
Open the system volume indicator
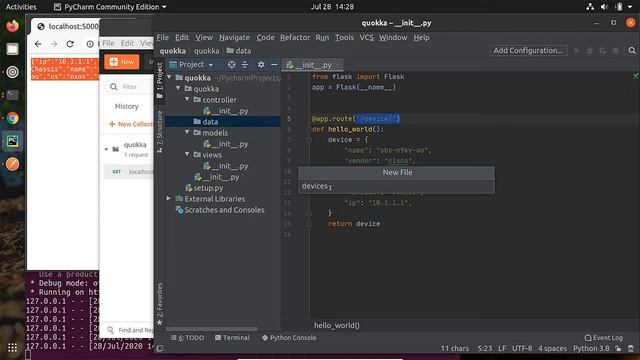604,7
